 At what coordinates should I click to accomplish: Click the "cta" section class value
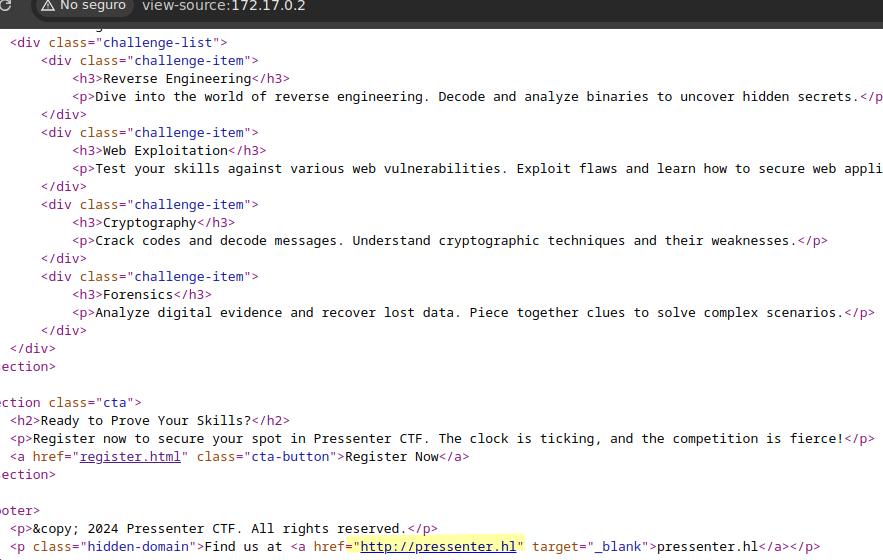click(122, 403)
